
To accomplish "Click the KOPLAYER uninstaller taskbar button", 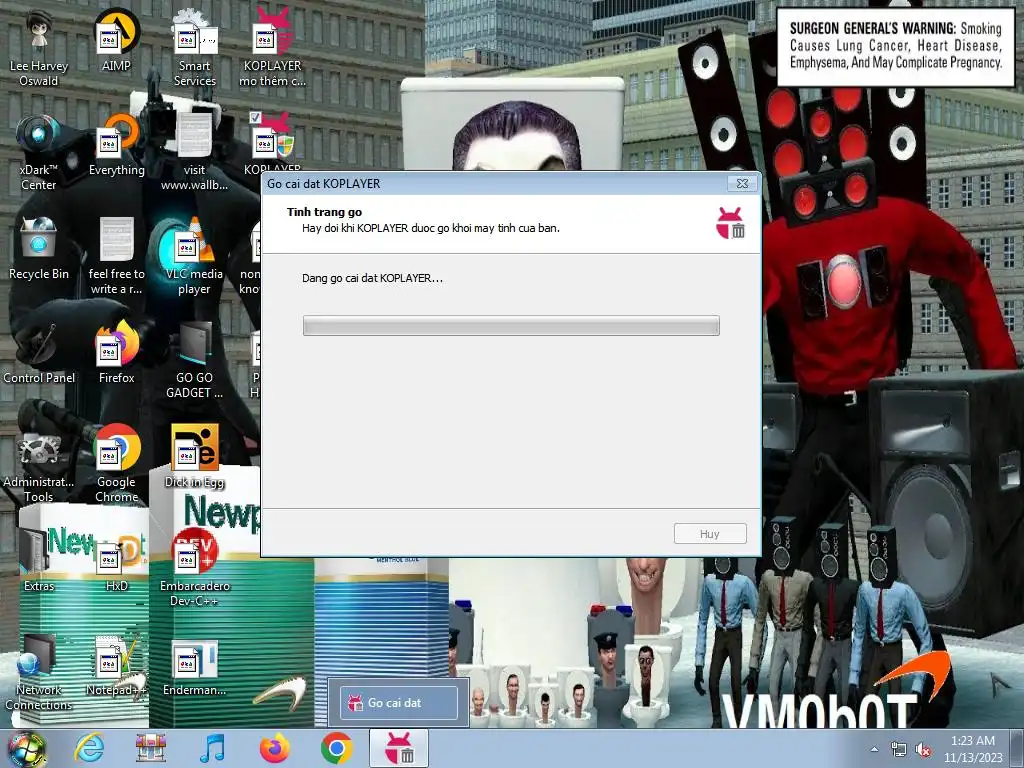I will click(399, 748).
